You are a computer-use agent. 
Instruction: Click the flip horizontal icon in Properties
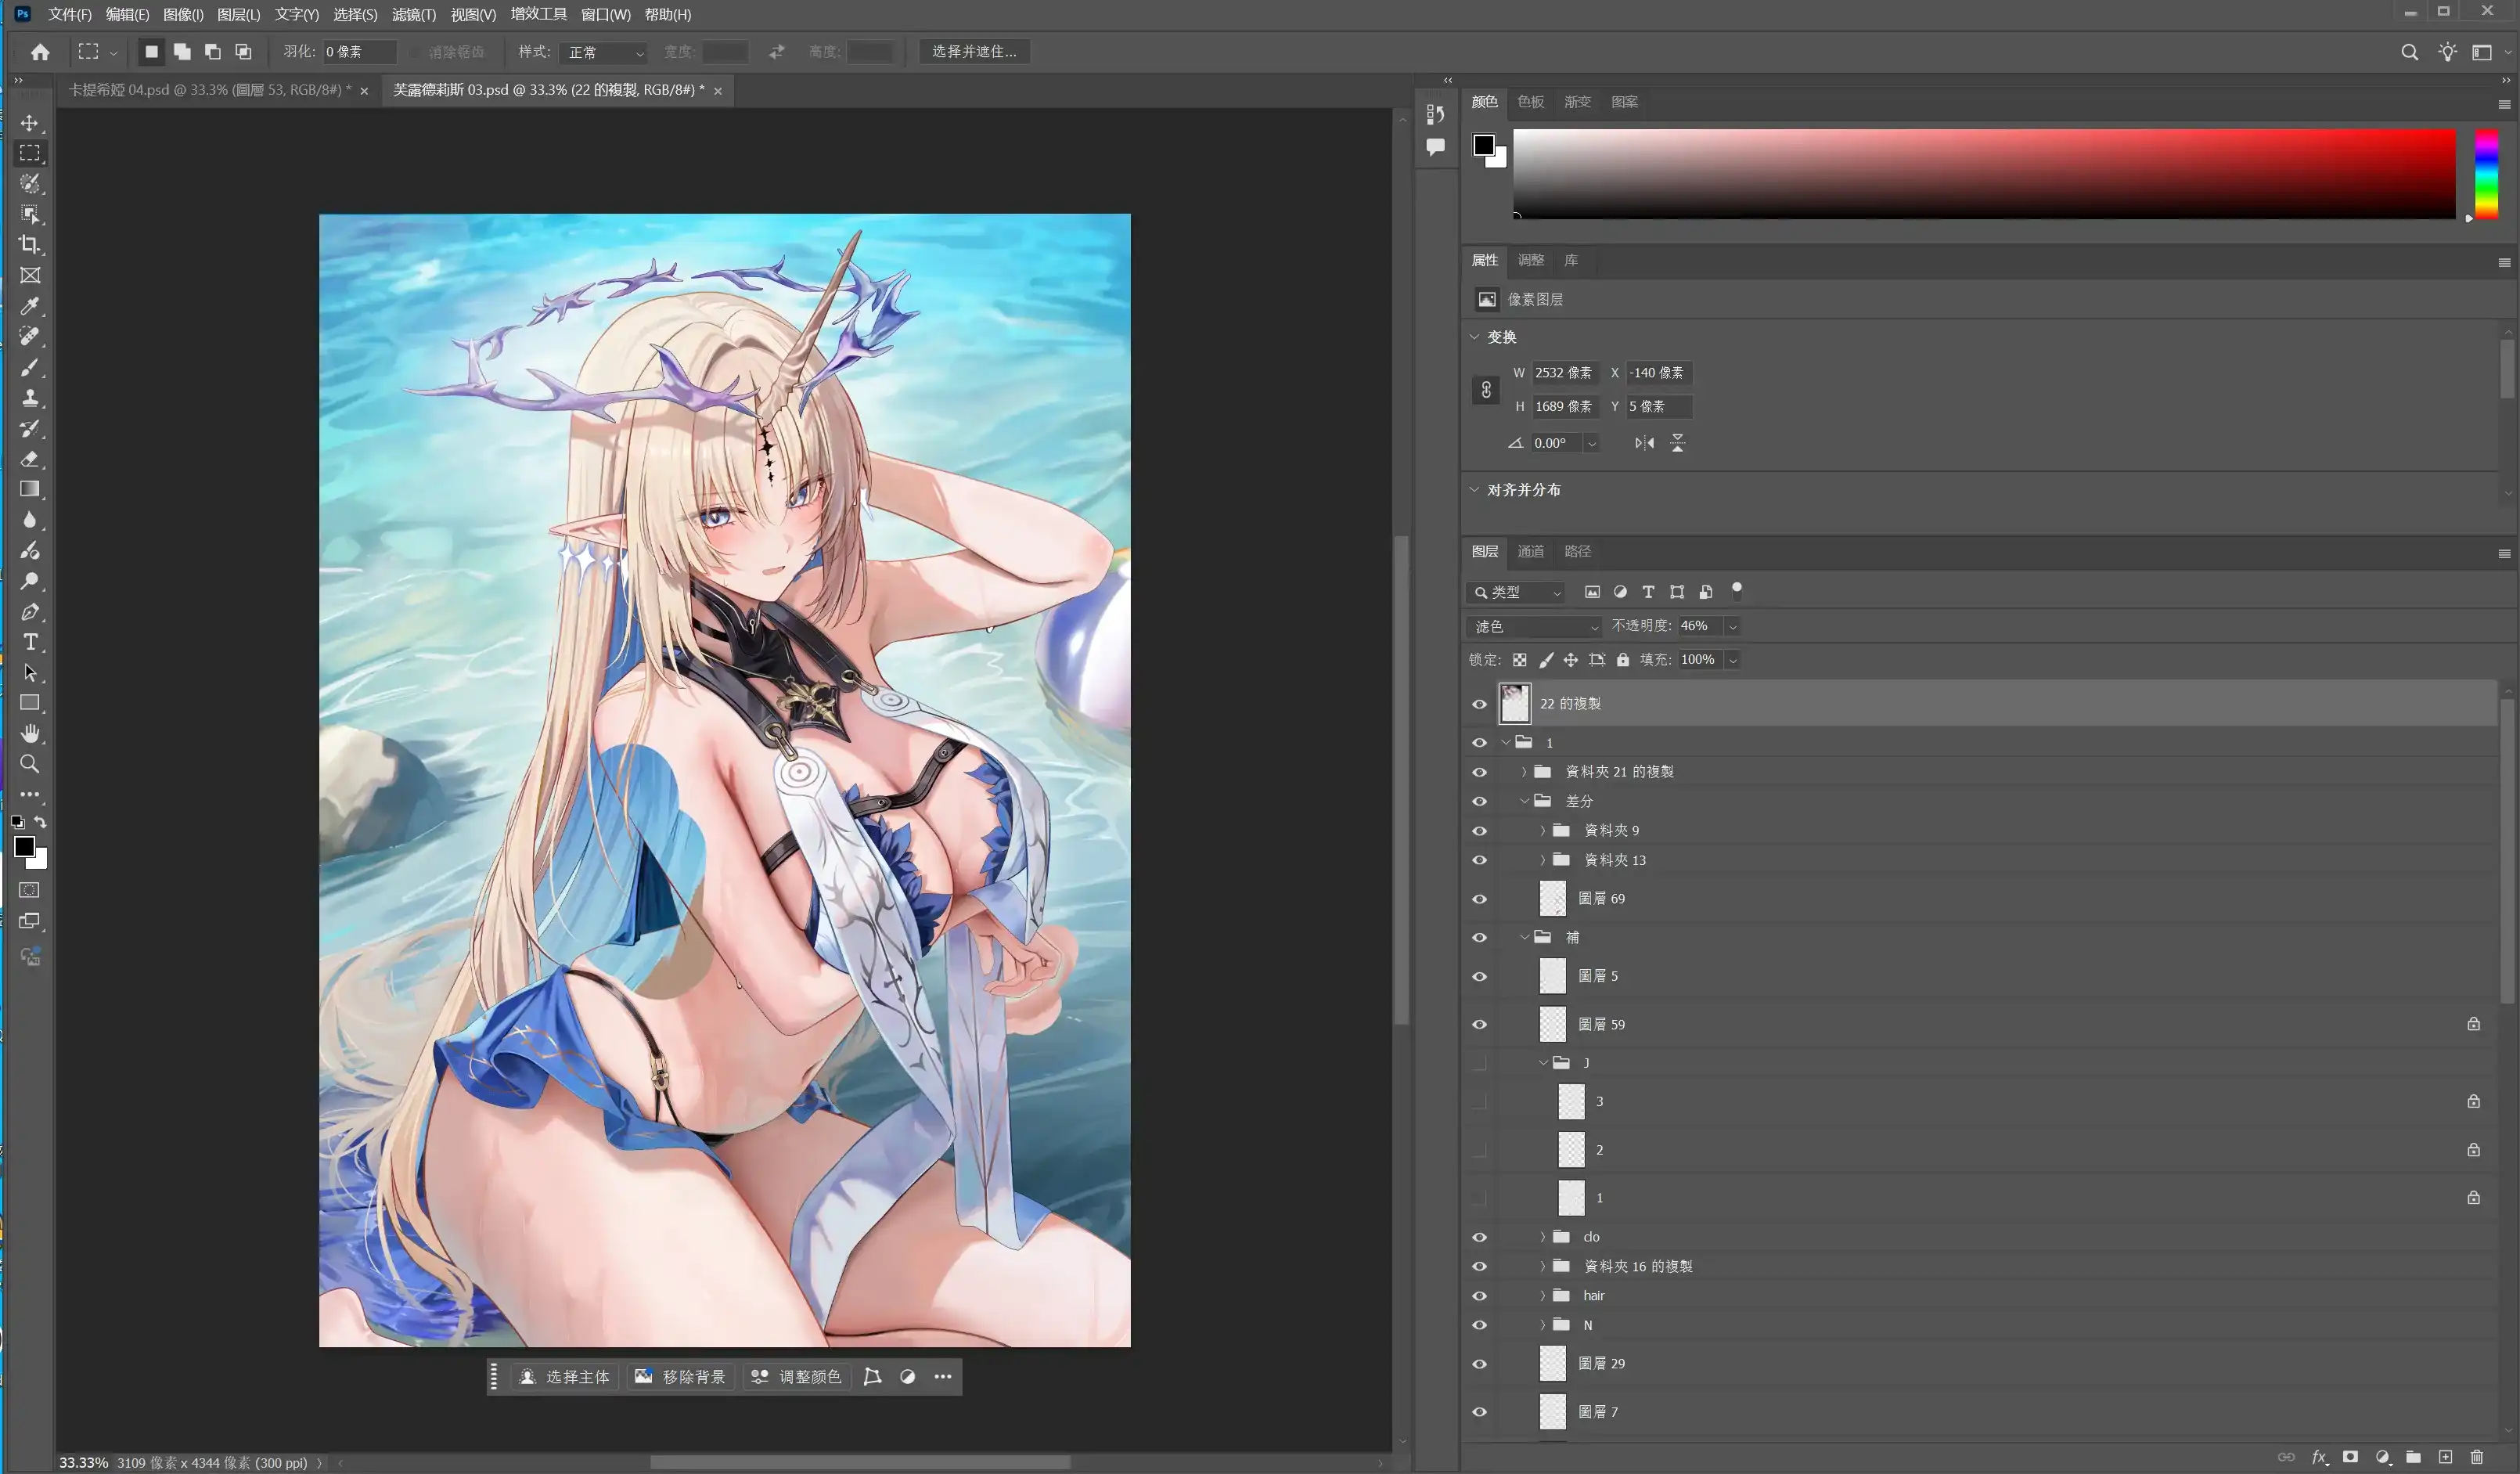(1644, 443)
